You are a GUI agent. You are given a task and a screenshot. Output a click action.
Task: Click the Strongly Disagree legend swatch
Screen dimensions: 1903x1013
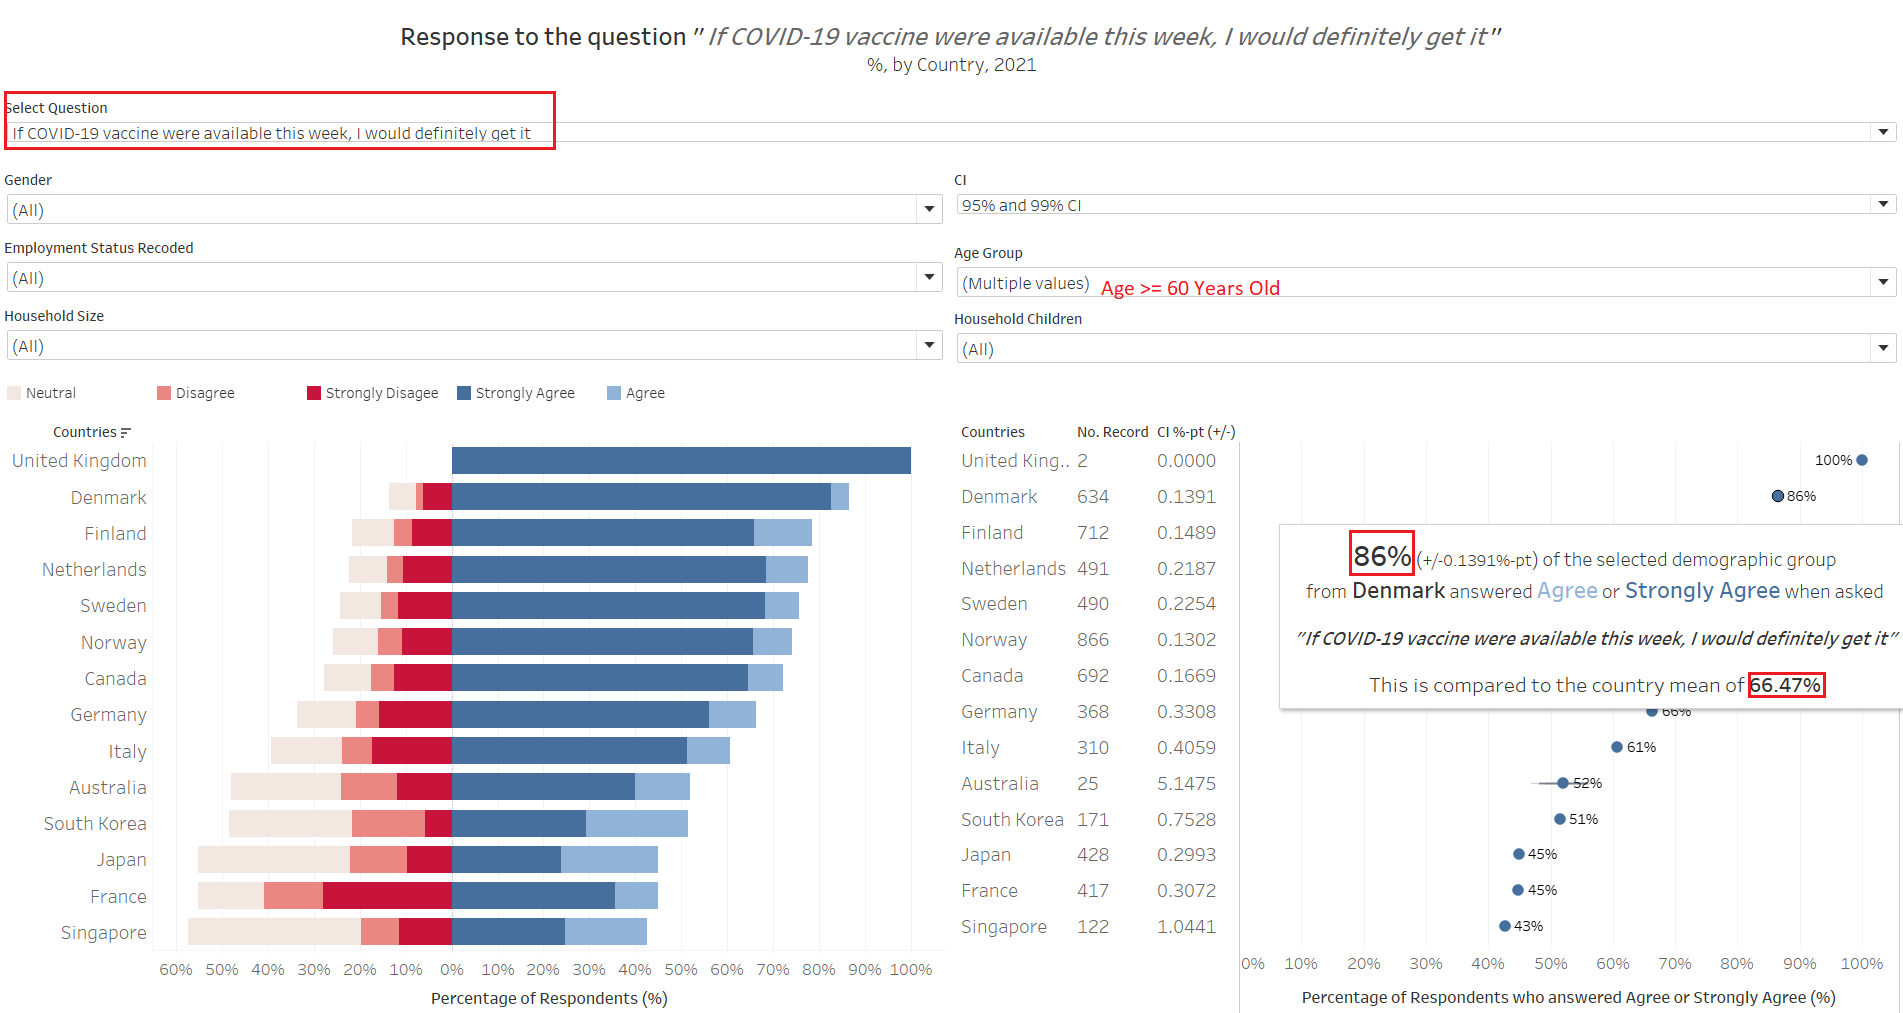point(314,393)
